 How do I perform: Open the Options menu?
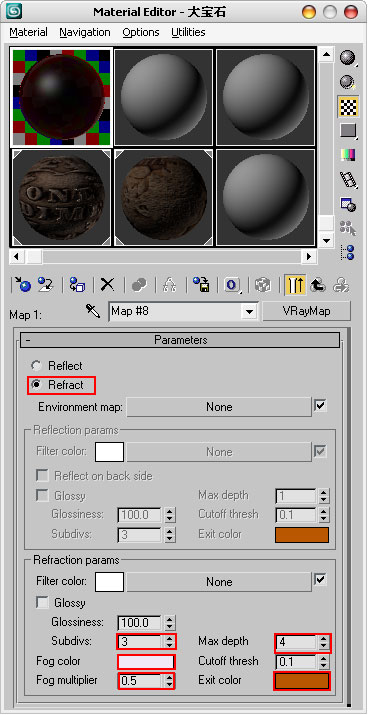click(141, 32)
